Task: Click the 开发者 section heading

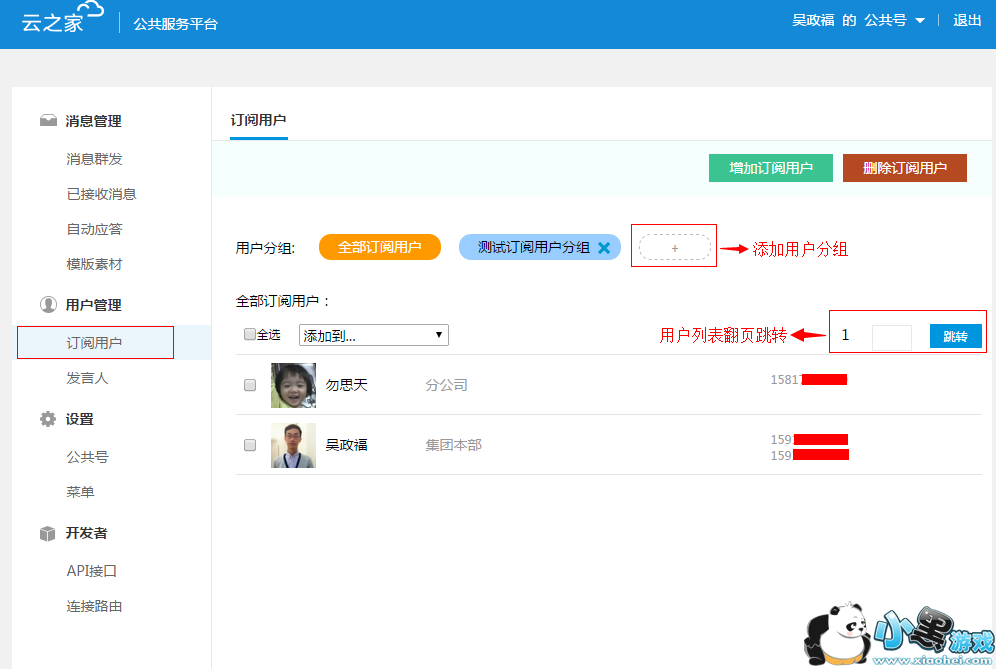Action: tap(86, 533)
